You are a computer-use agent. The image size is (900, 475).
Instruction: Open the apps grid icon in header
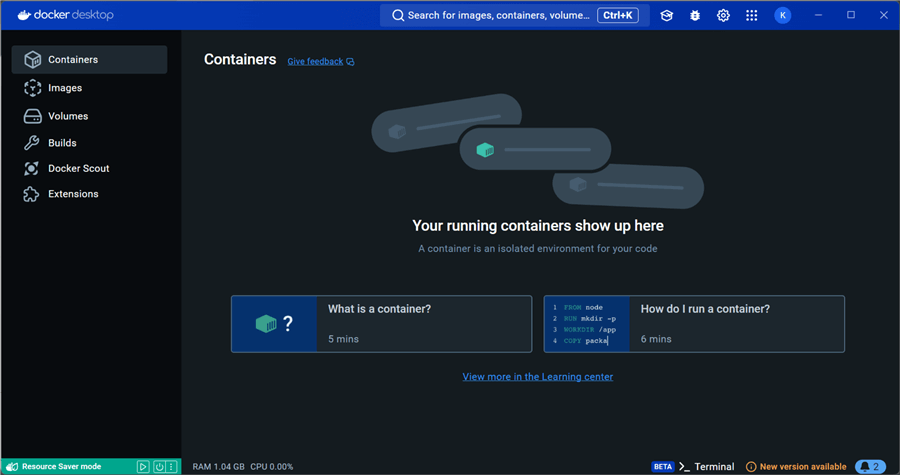(x=752, y=15)
